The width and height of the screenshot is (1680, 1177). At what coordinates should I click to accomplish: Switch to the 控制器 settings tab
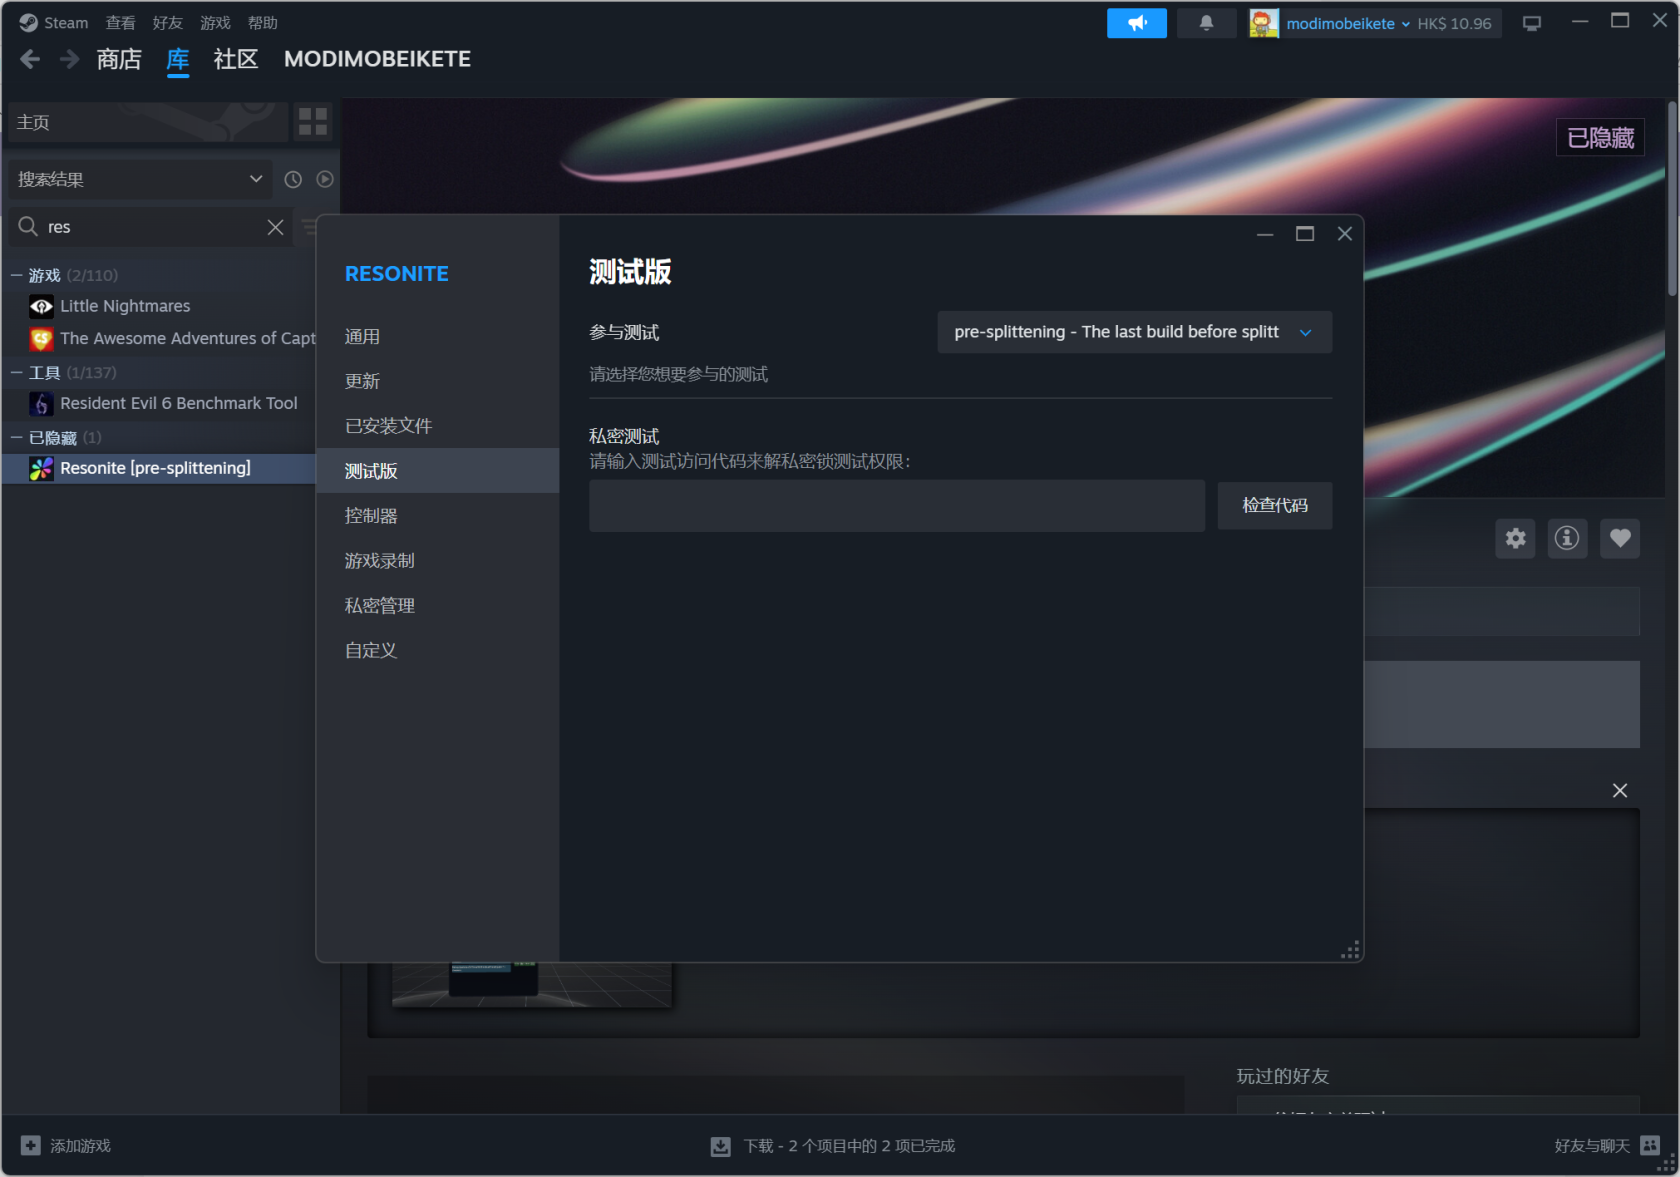pyautogui.click(x=371, y=516)
